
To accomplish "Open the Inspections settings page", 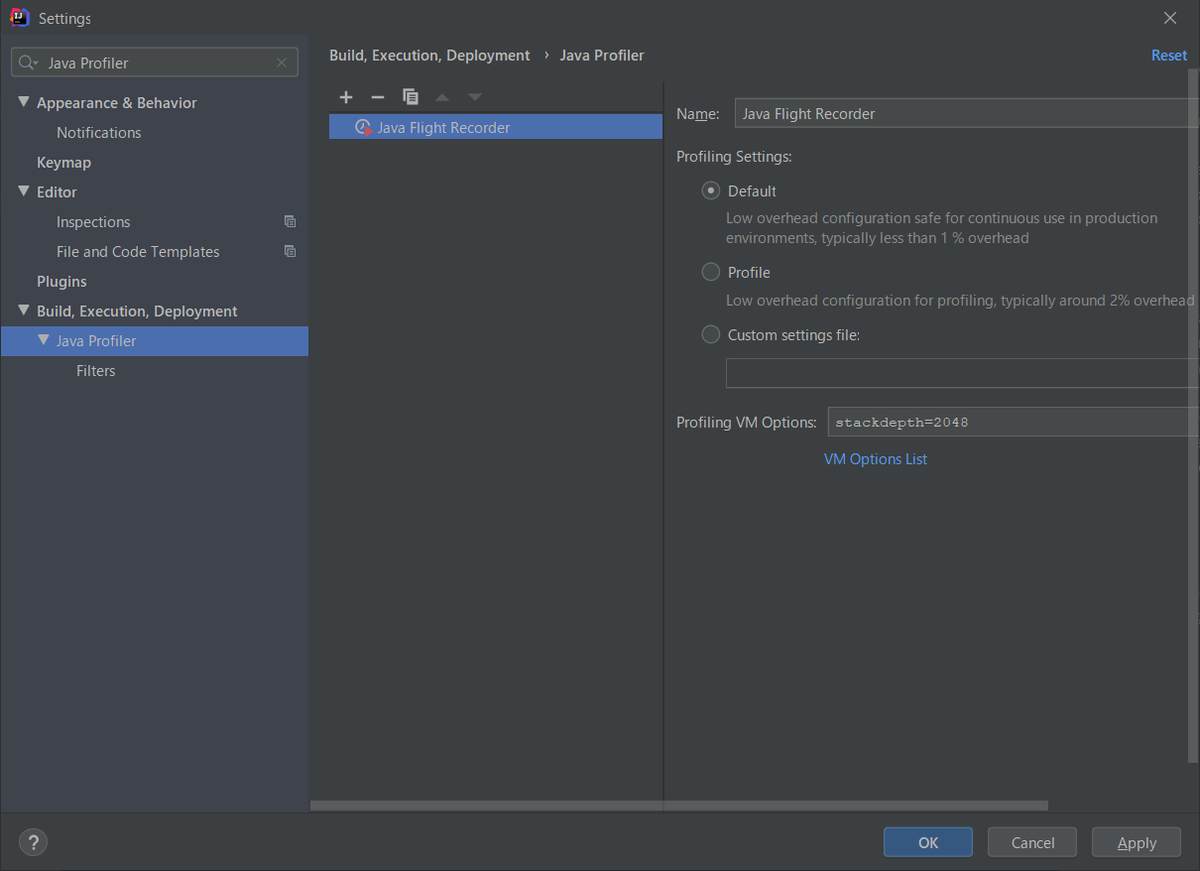I will (93, 222).
